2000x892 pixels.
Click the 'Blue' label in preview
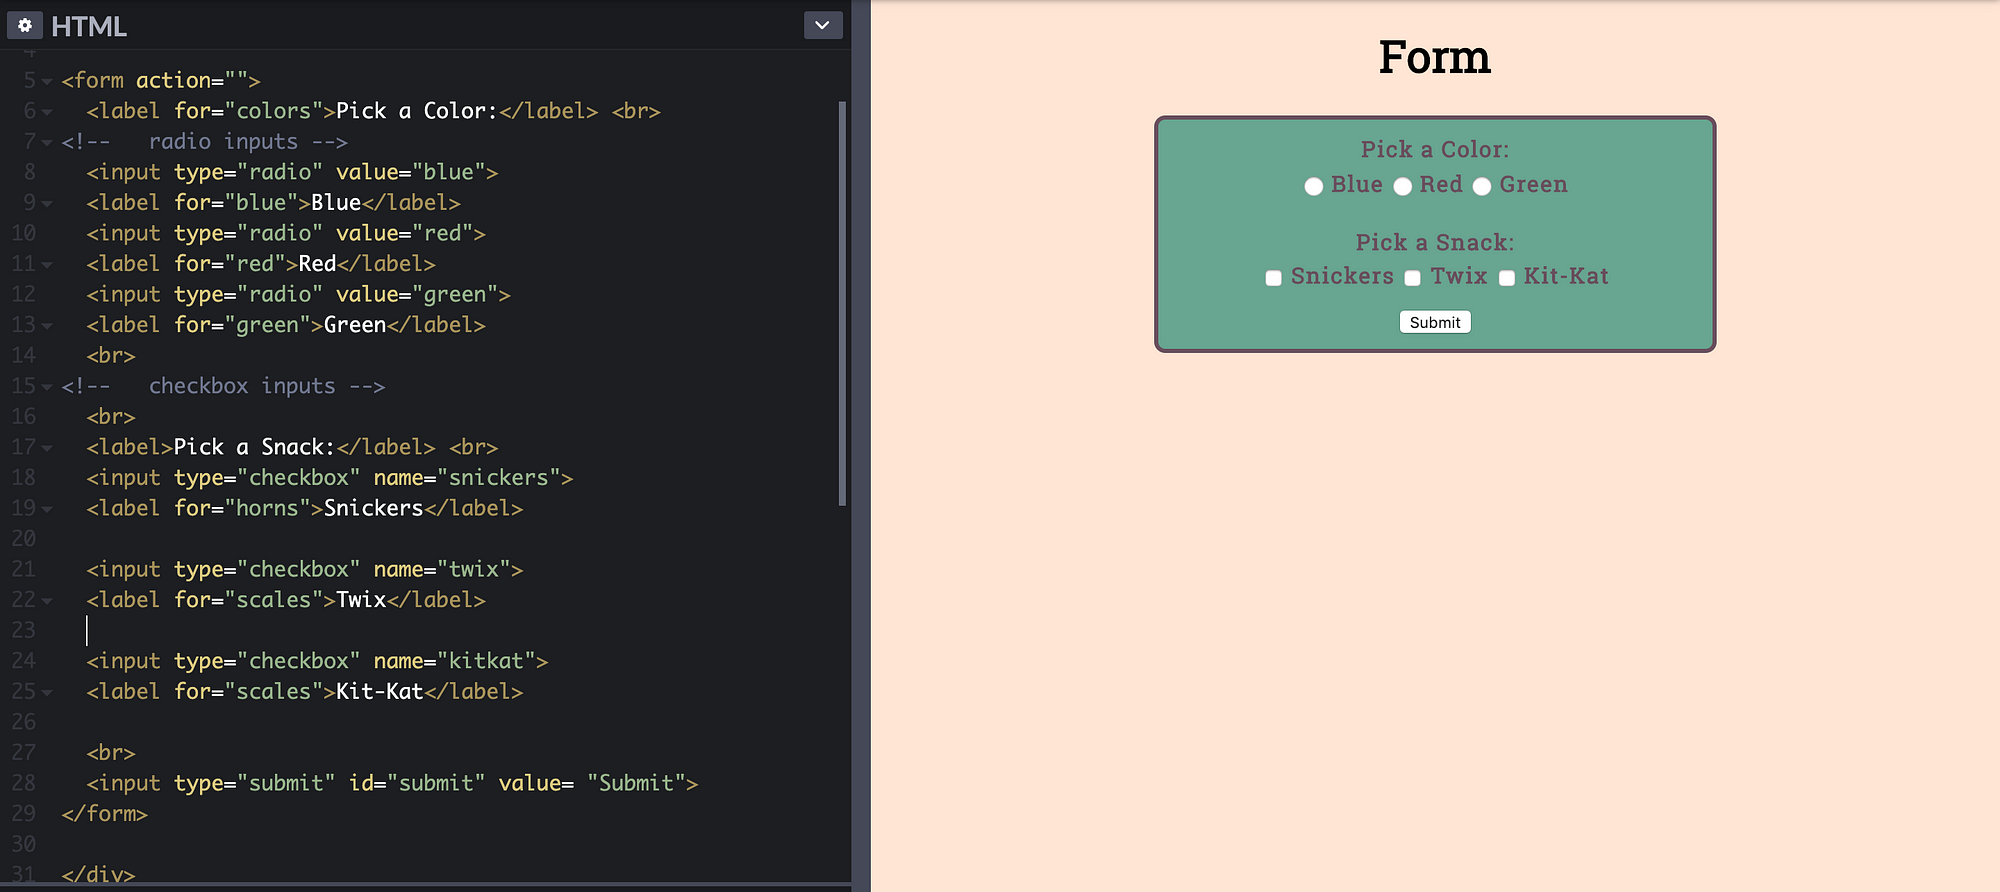(x=1357, y=184)
